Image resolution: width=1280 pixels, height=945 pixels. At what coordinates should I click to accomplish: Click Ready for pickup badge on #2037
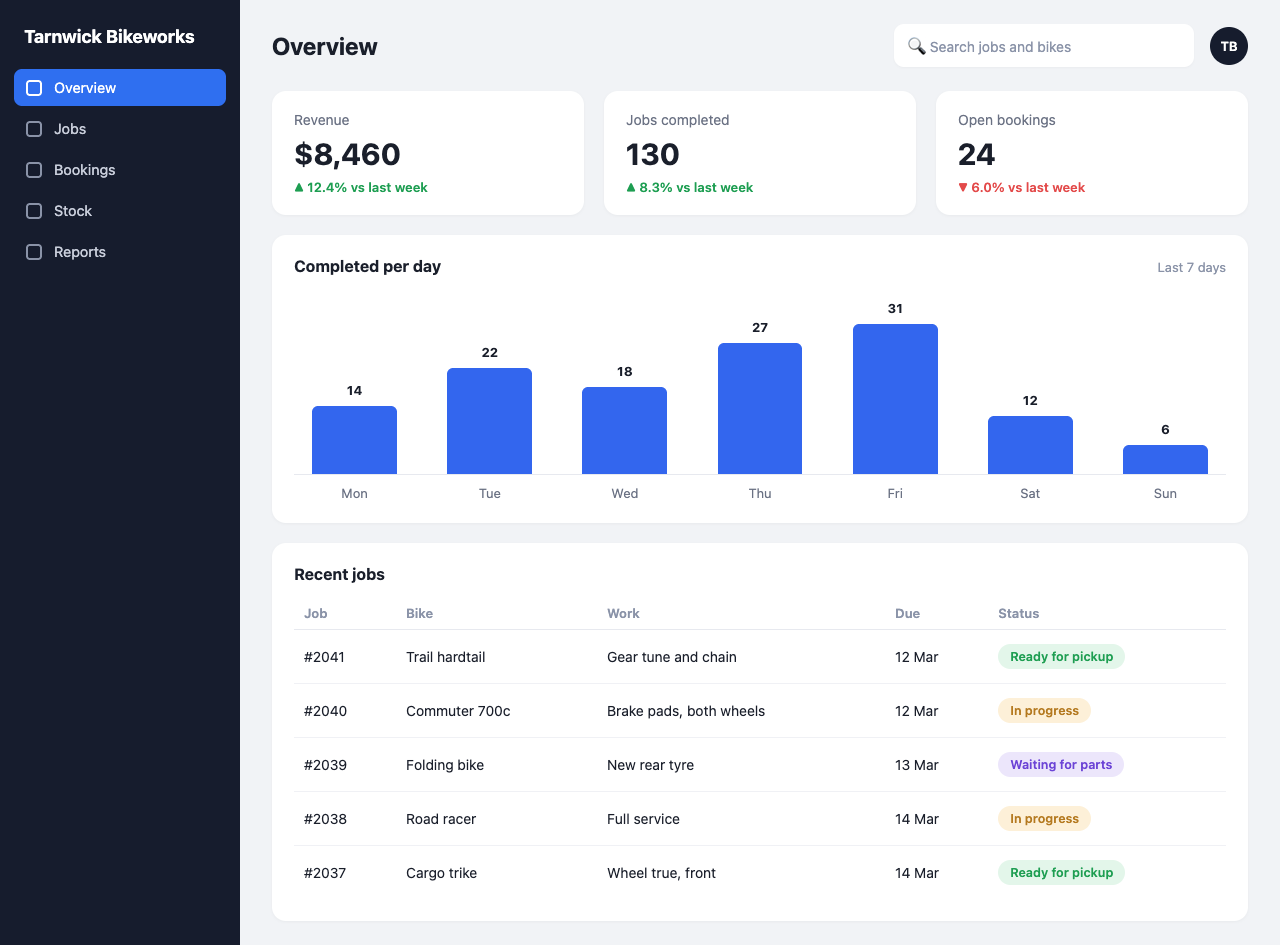tap(1061, 873)
